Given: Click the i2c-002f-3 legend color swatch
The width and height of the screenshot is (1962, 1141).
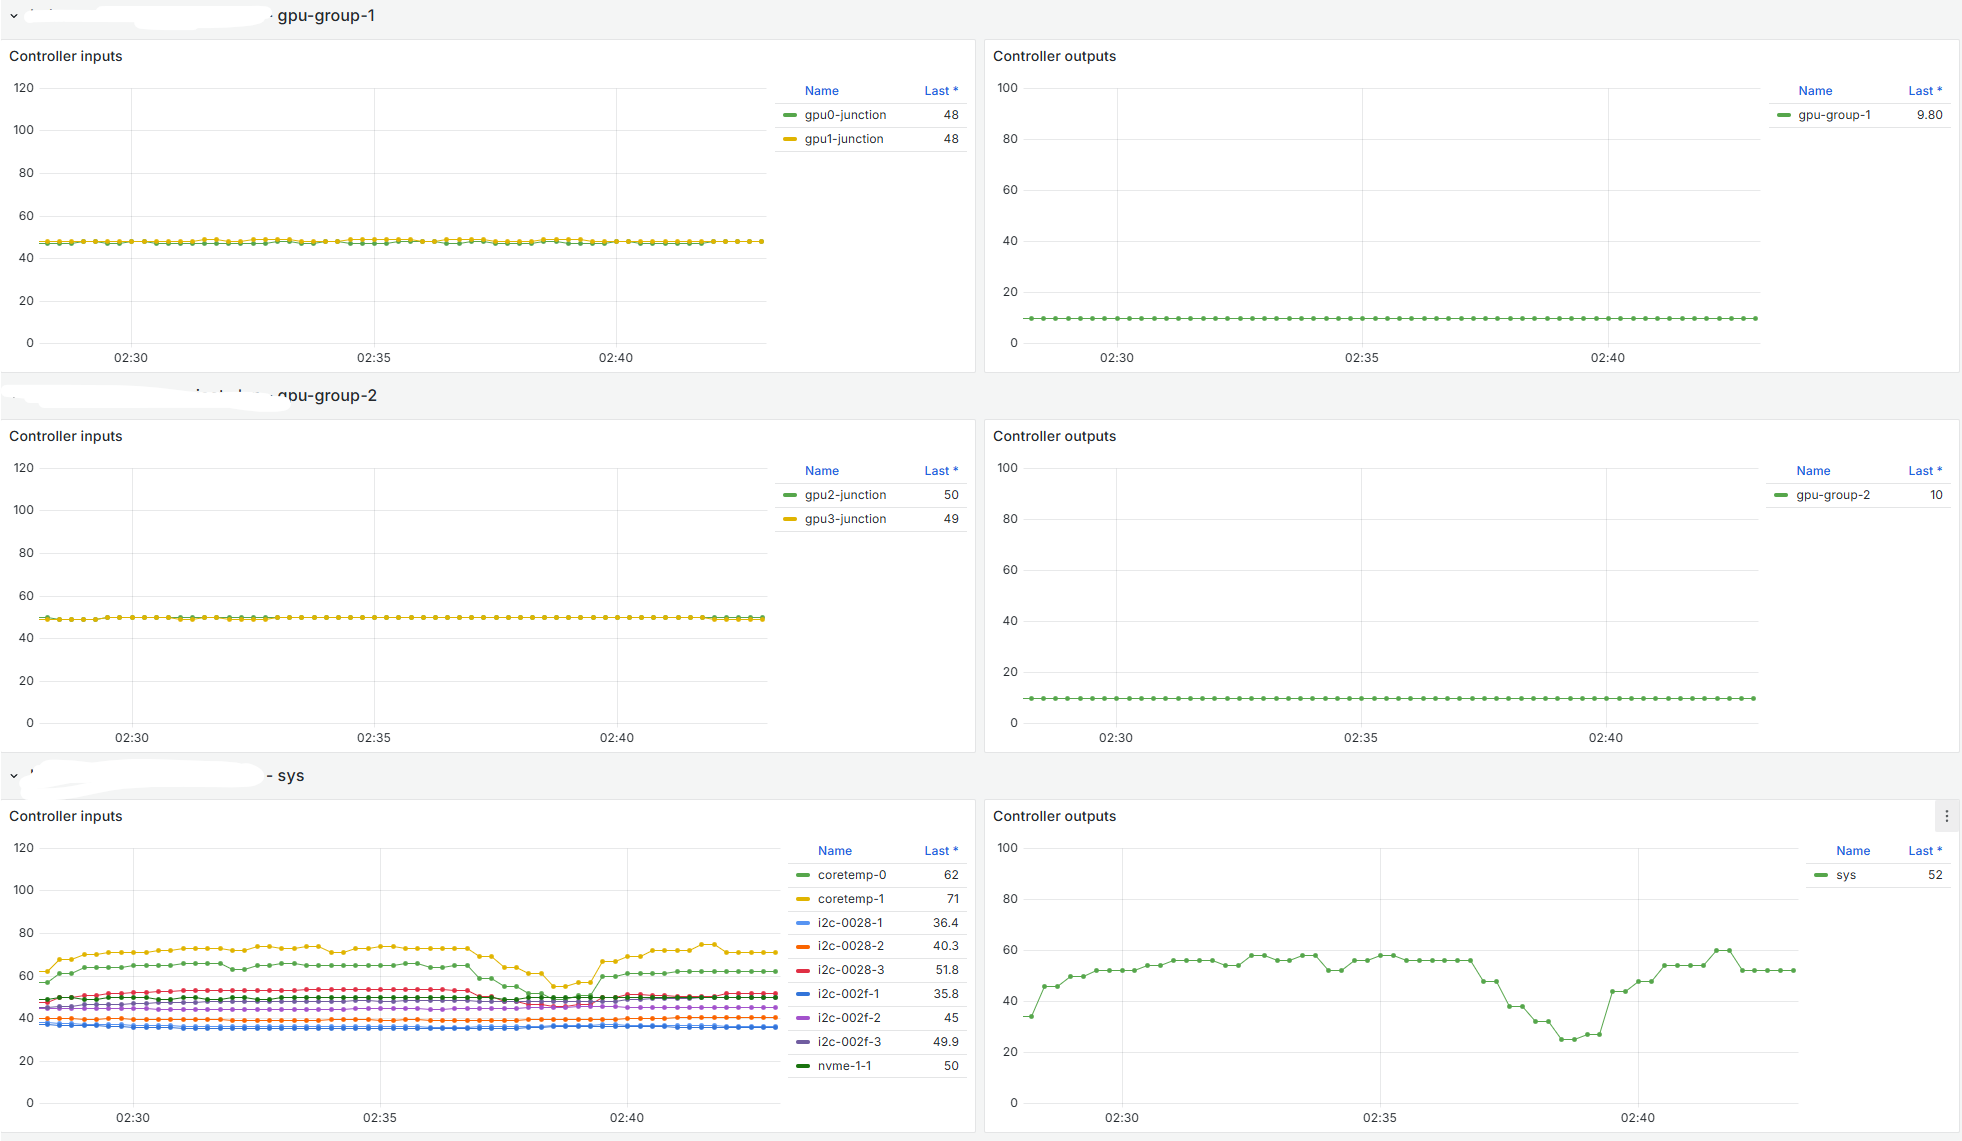Looking at the screenshot, I should [803, 1042].
